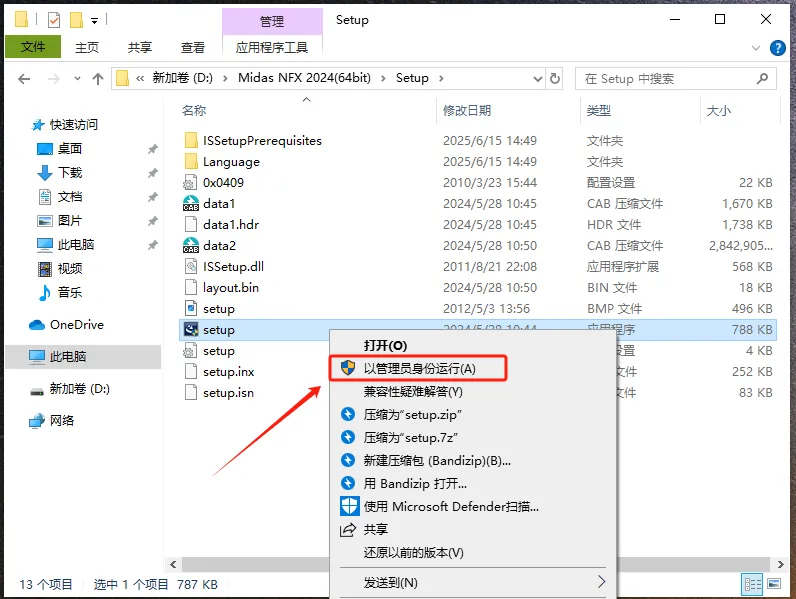The width and height of the screenshot is (796, 599).
Task: Select the data1.hdr file
Action: click(231, 224)
